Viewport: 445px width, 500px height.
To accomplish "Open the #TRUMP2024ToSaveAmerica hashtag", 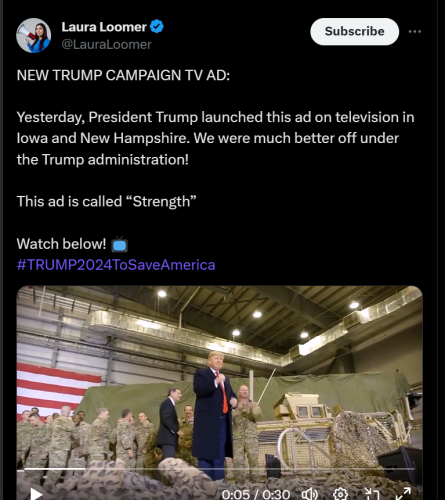I will coord(116,265).
